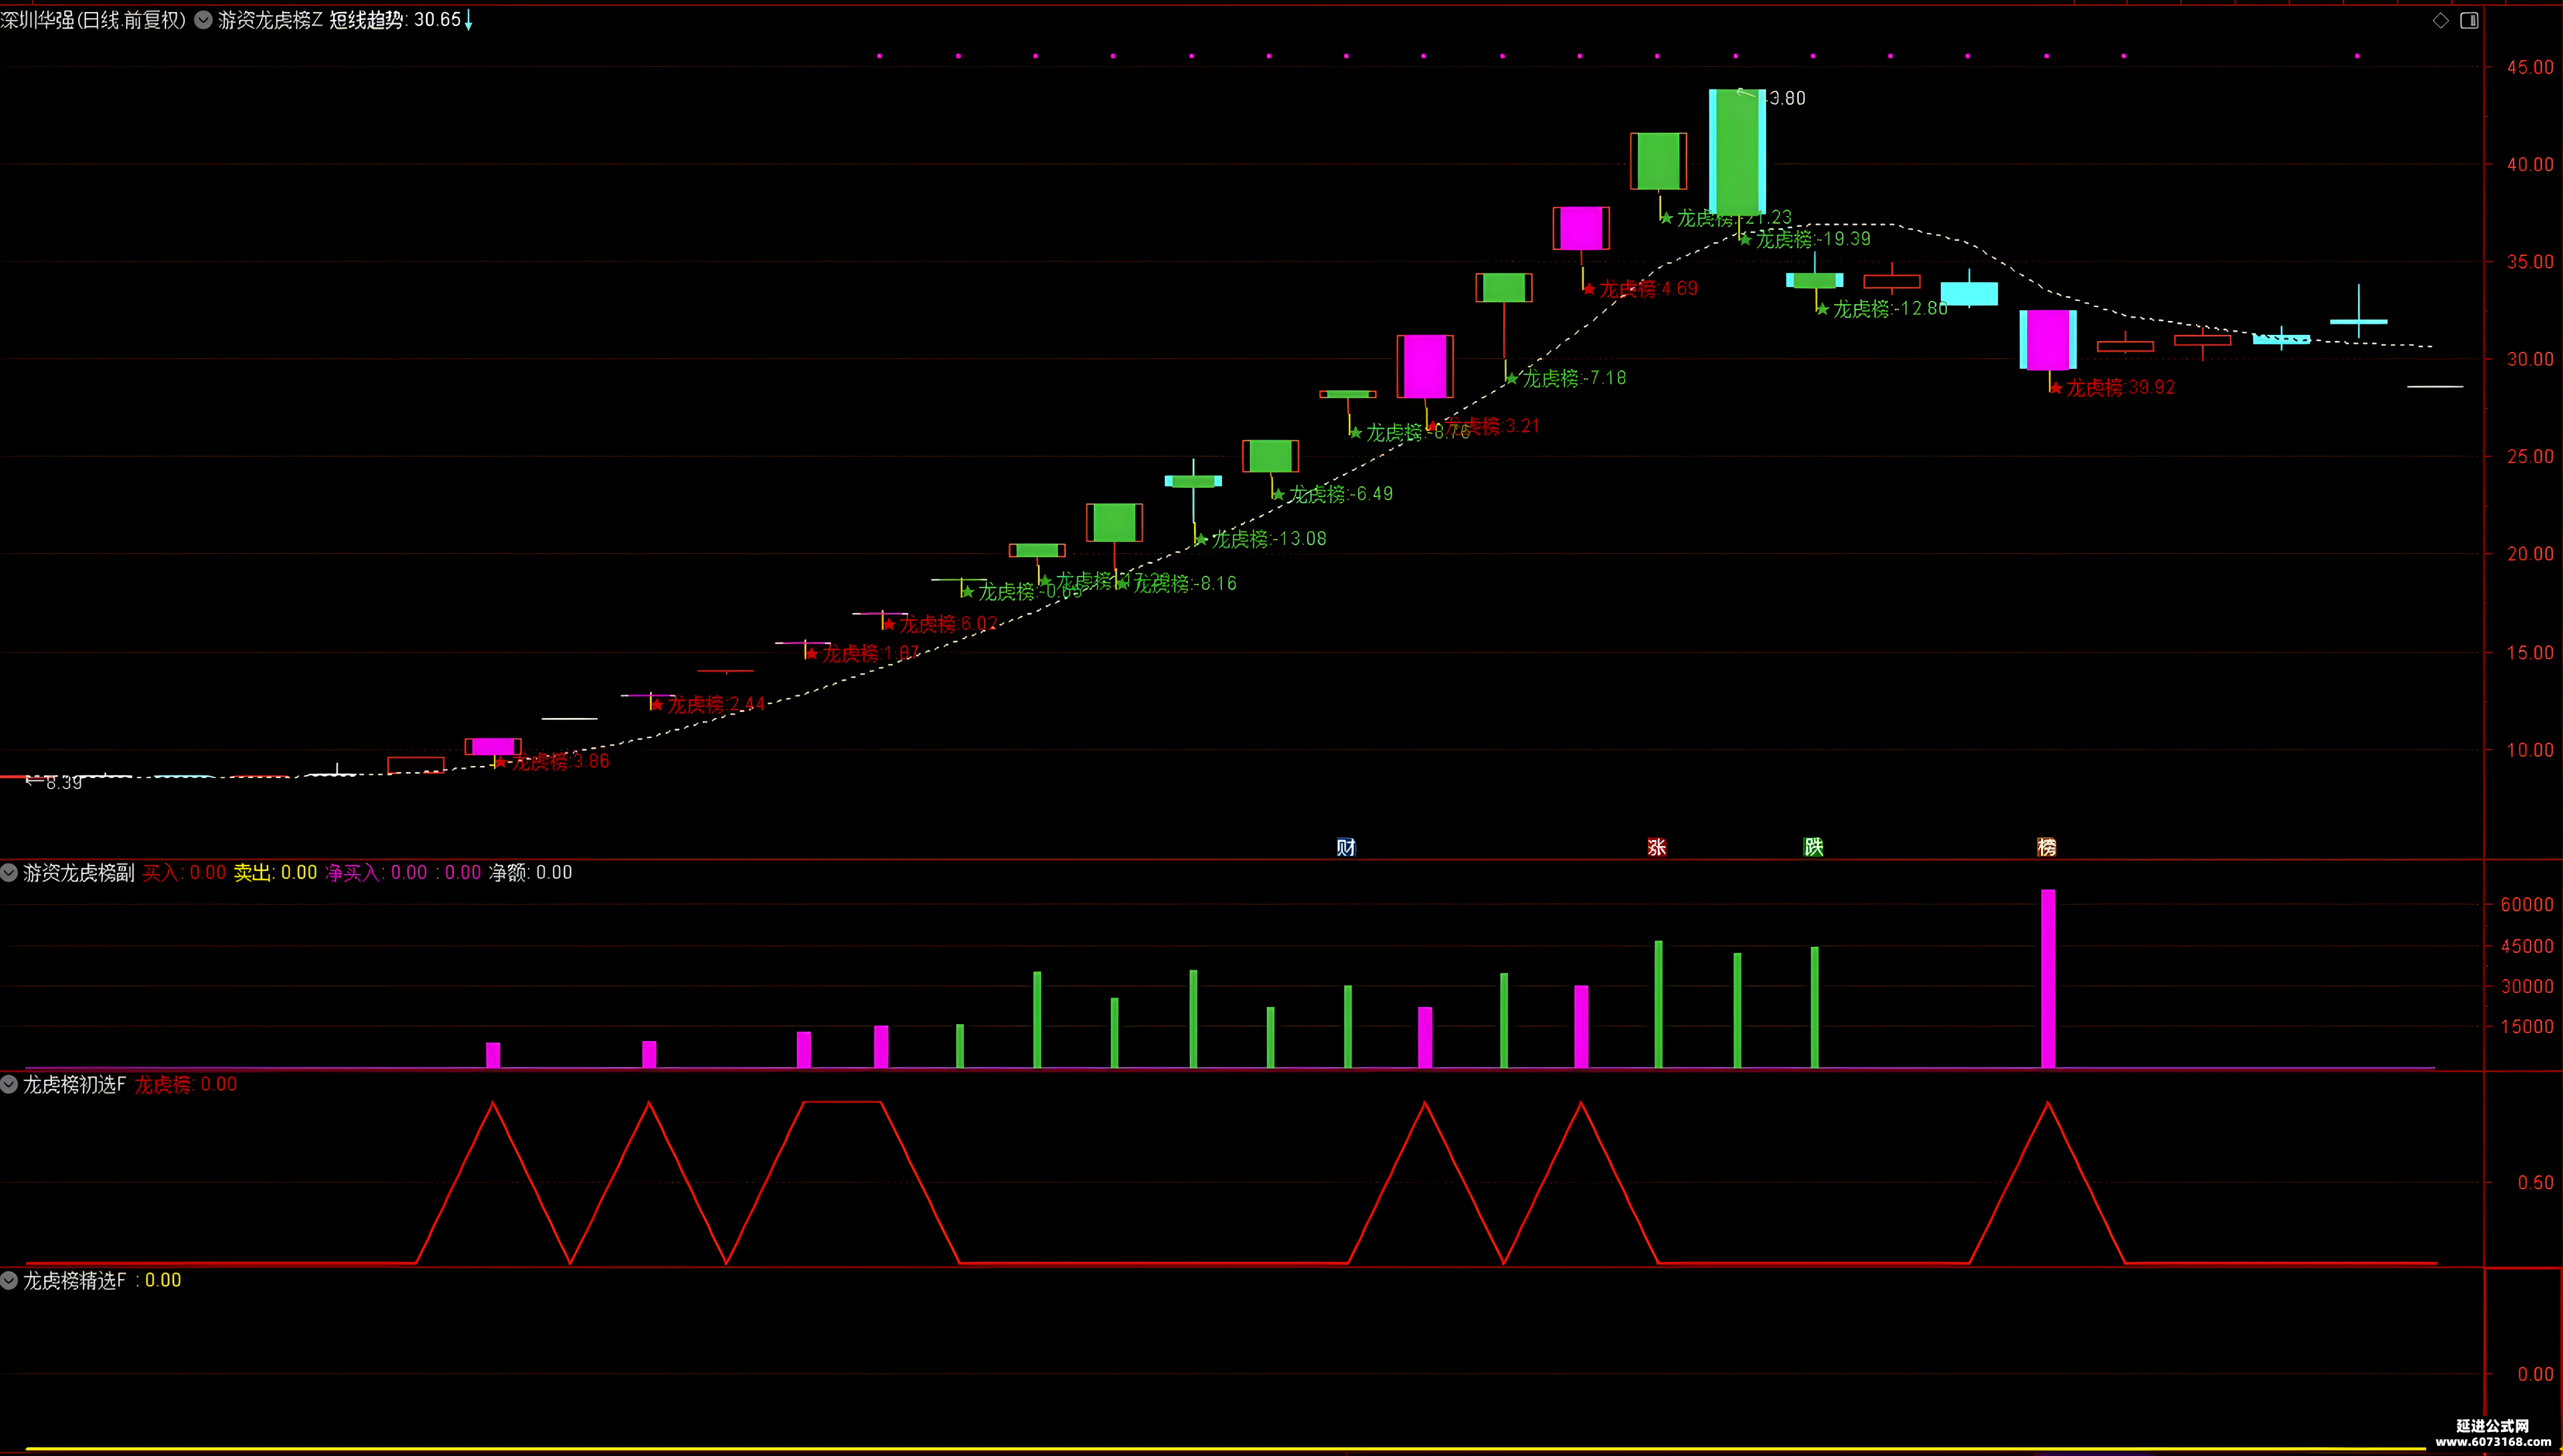Image resolution: width=2563 pixels, height=1456 pixels.
Task: Click the 短线趋势 label text
Action: coord(367,20)
